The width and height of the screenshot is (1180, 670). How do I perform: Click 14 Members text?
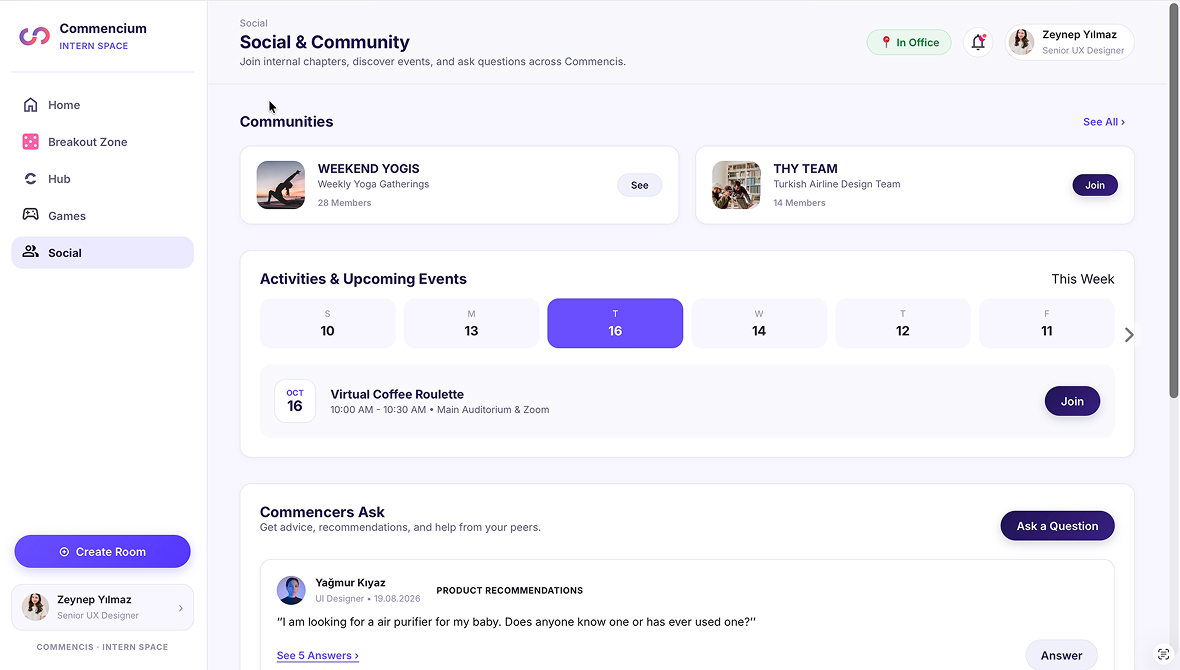(x=799, y=203)
